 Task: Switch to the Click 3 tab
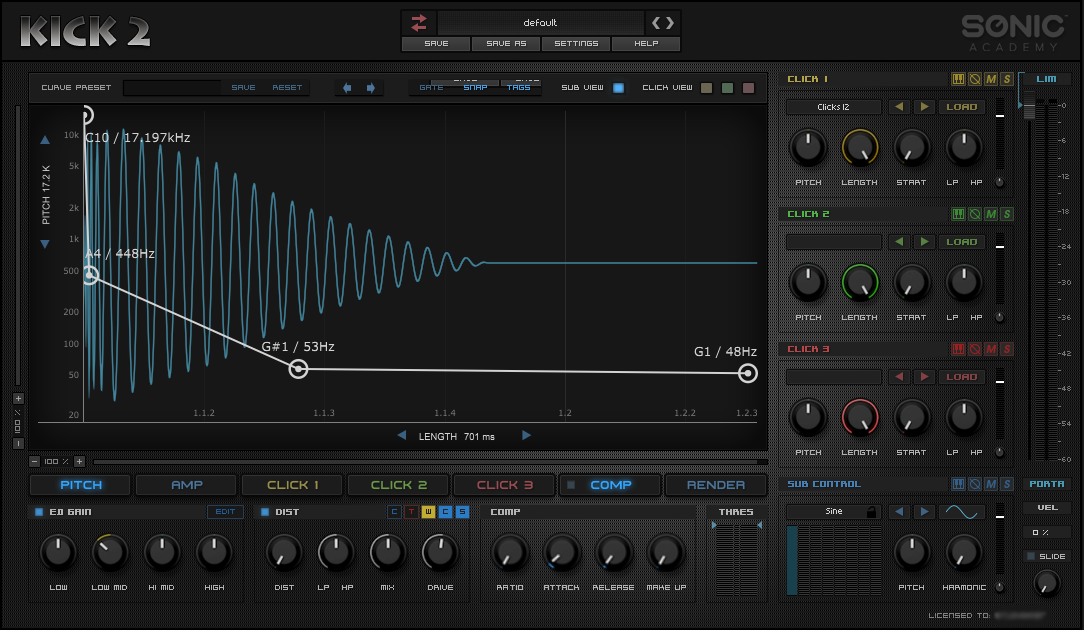pos(505,485)
